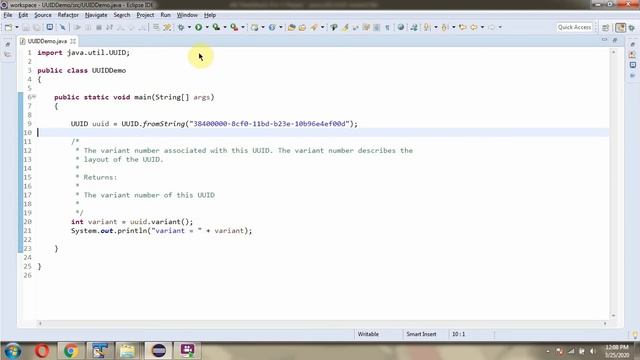Run the program with green Run button
The image size is (640, 360).
[198, 27]
